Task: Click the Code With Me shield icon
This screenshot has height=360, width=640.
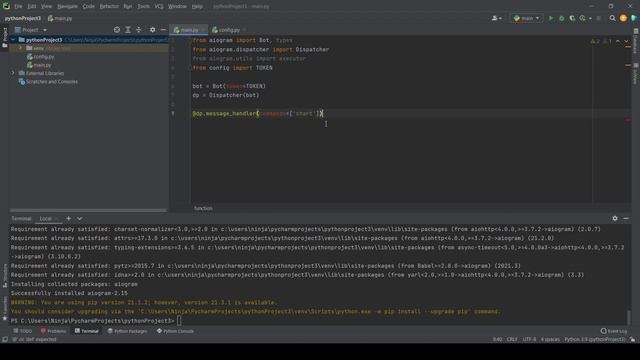Action: point(634,18)
